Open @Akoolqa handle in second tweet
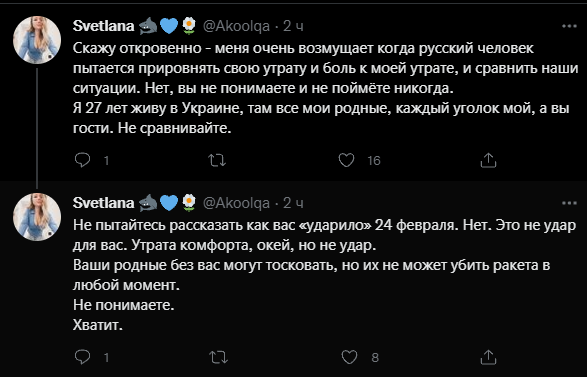 pyautogui.click(x=236, y=203)
